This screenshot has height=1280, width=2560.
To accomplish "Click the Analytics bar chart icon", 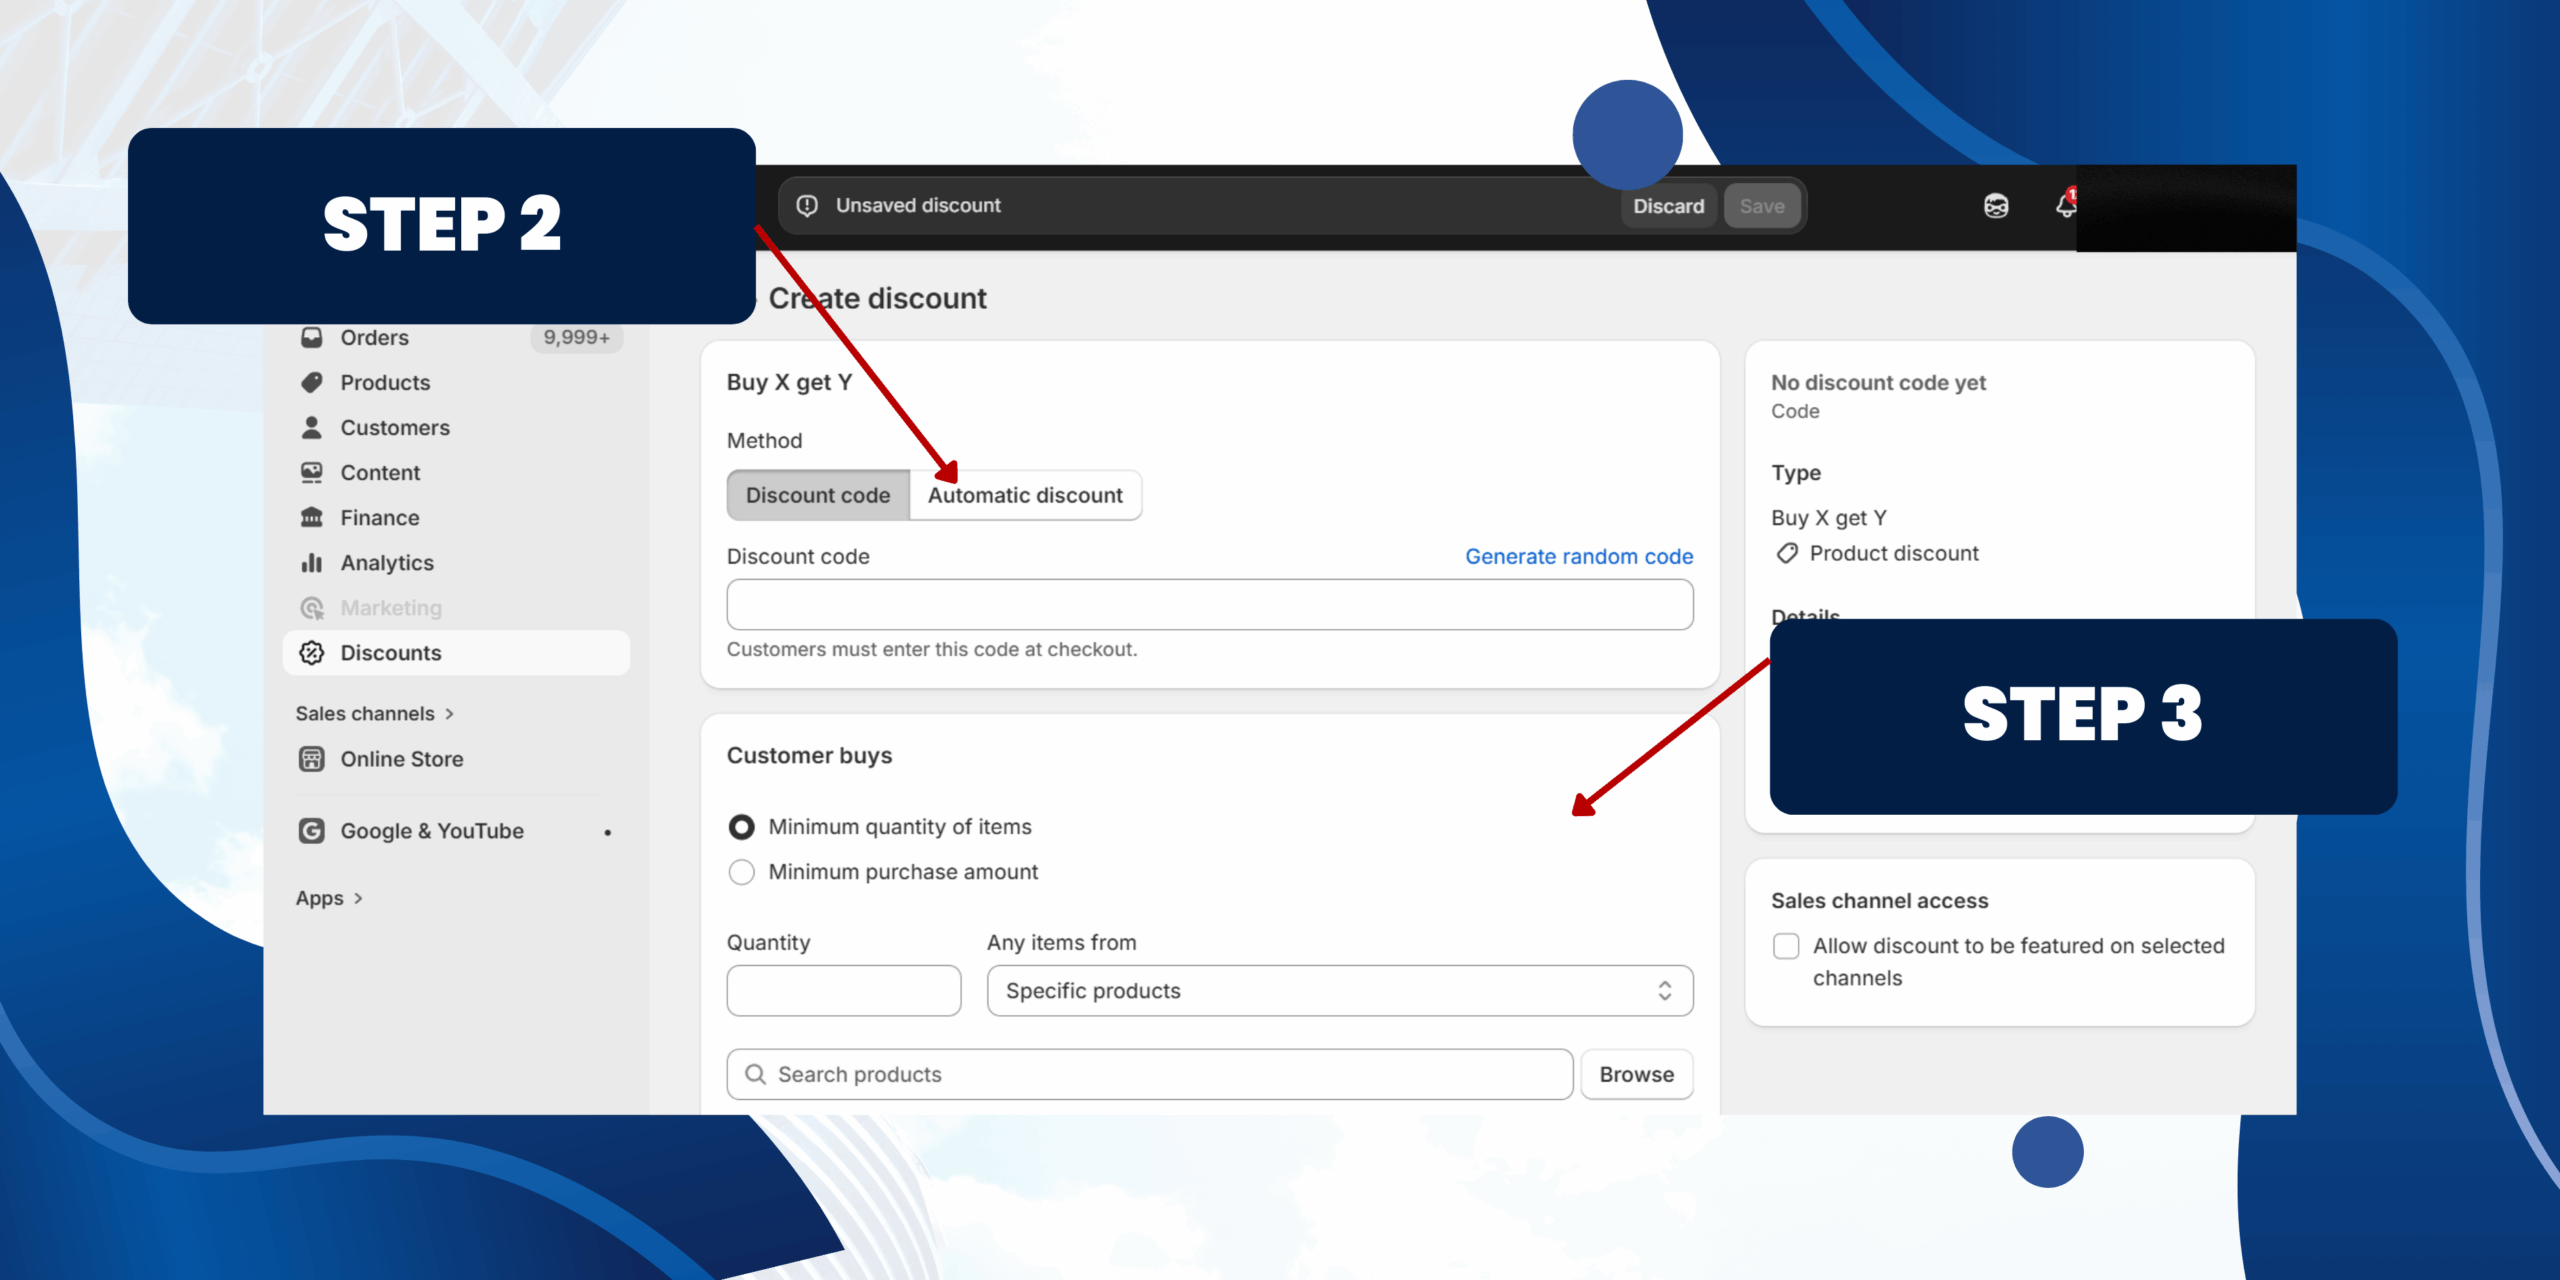I will click(x=311, y=563).
